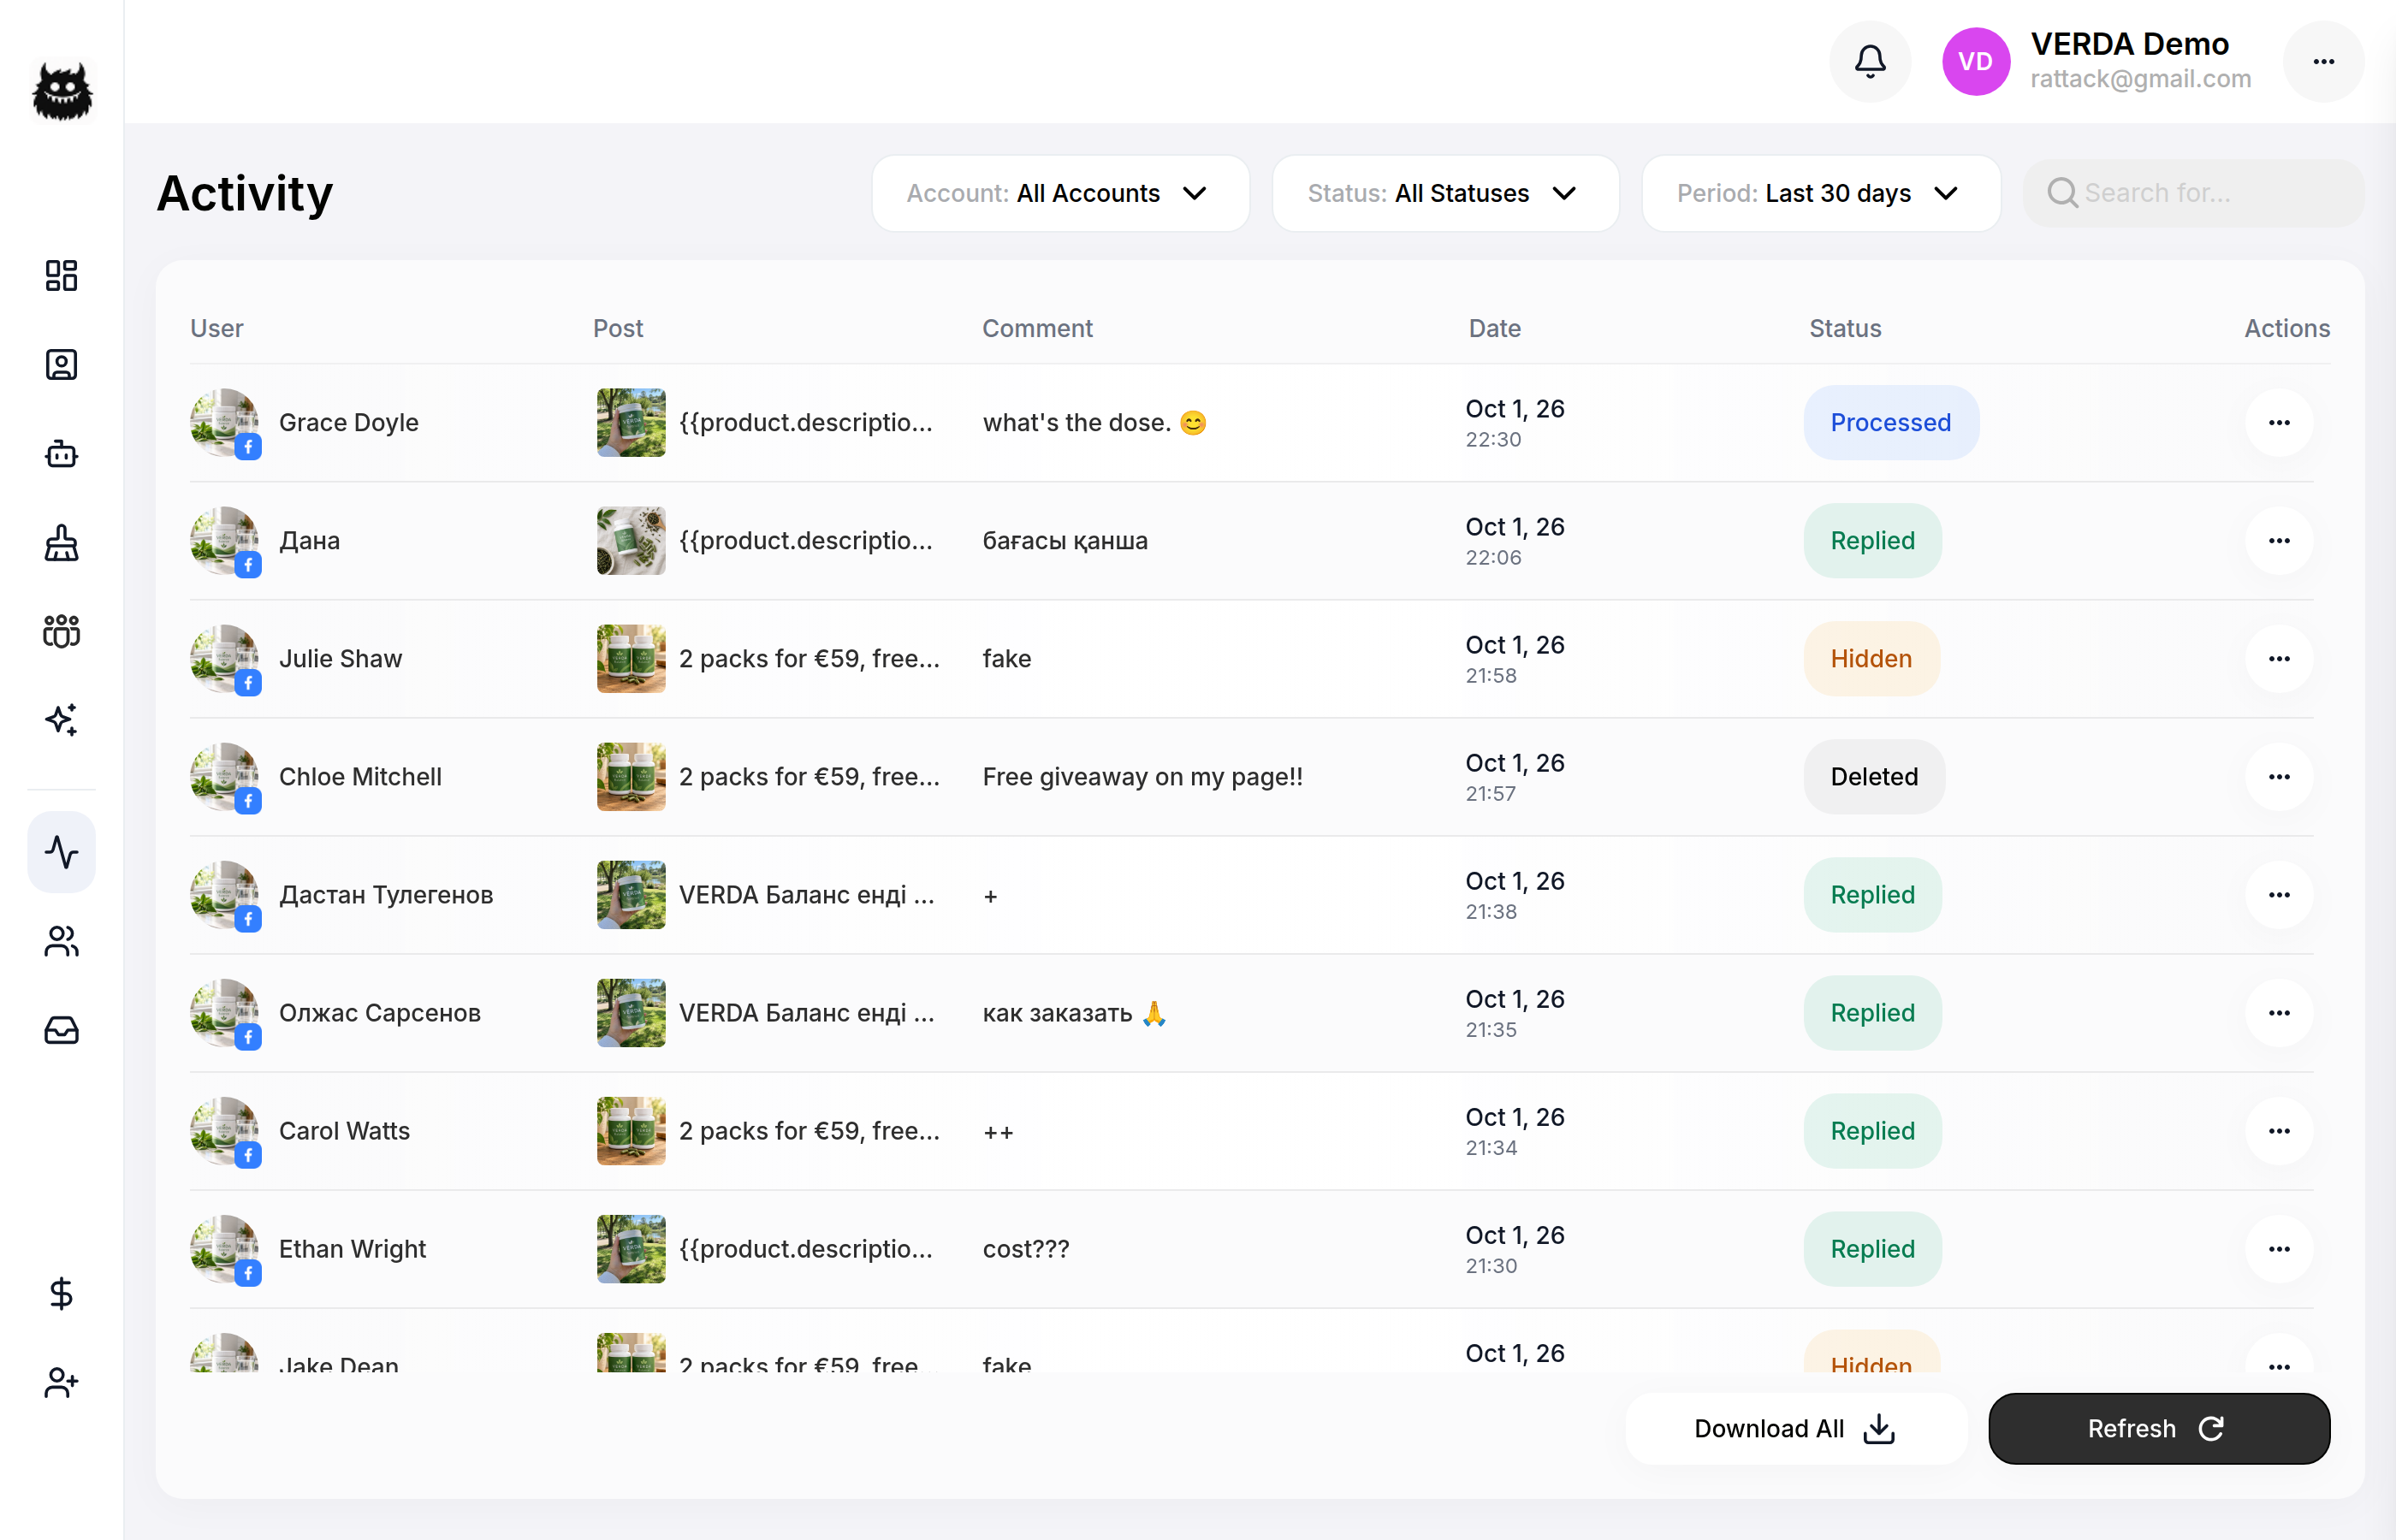Click the post 'VERDA Баланс енді ...' in Олжас row
The width and height of the screenshot is (2396, 1540).
[806, 1013]
